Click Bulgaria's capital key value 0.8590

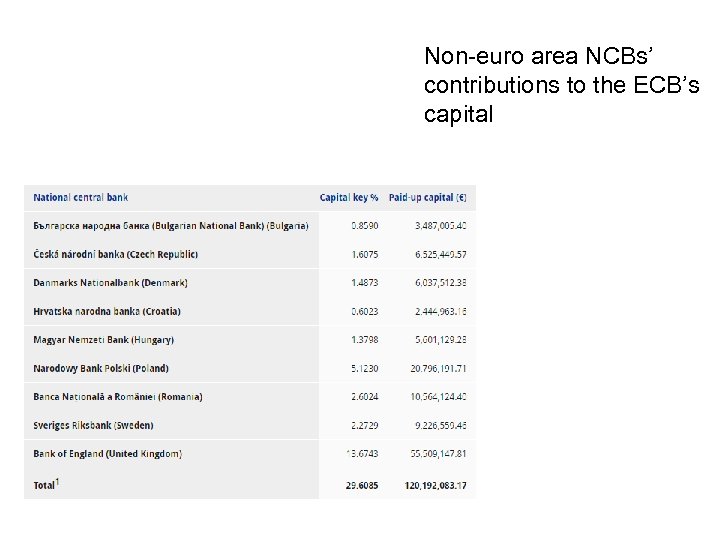(x=365, y=226)
